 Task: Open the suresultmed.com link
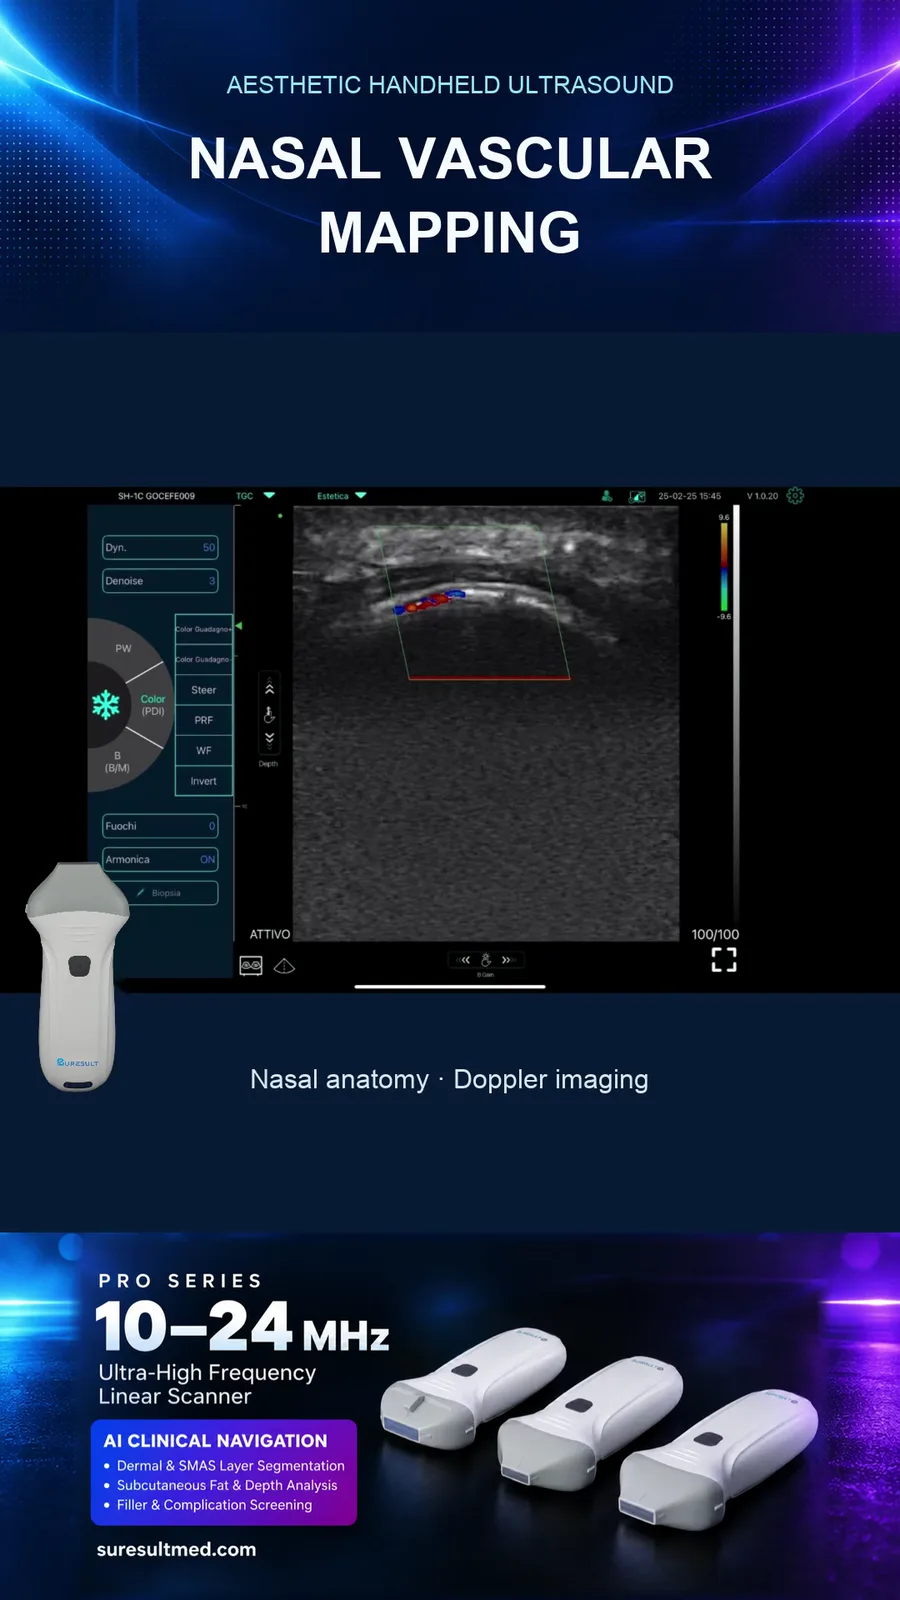click(177, 1549)
